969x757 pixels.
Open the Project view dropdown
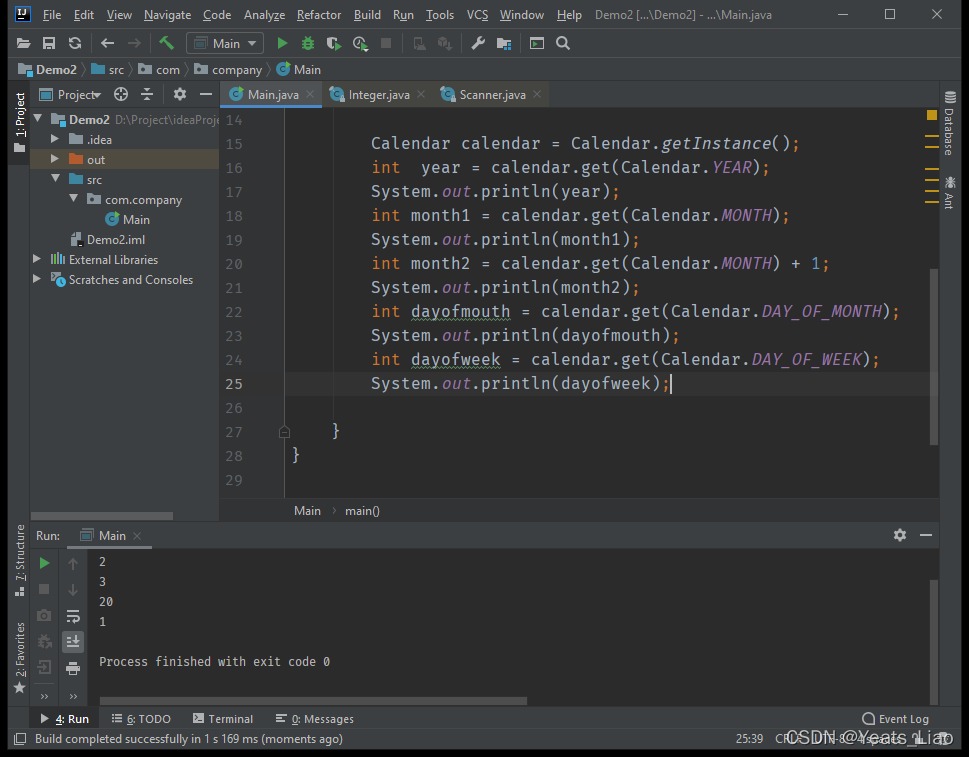(70, 95)
